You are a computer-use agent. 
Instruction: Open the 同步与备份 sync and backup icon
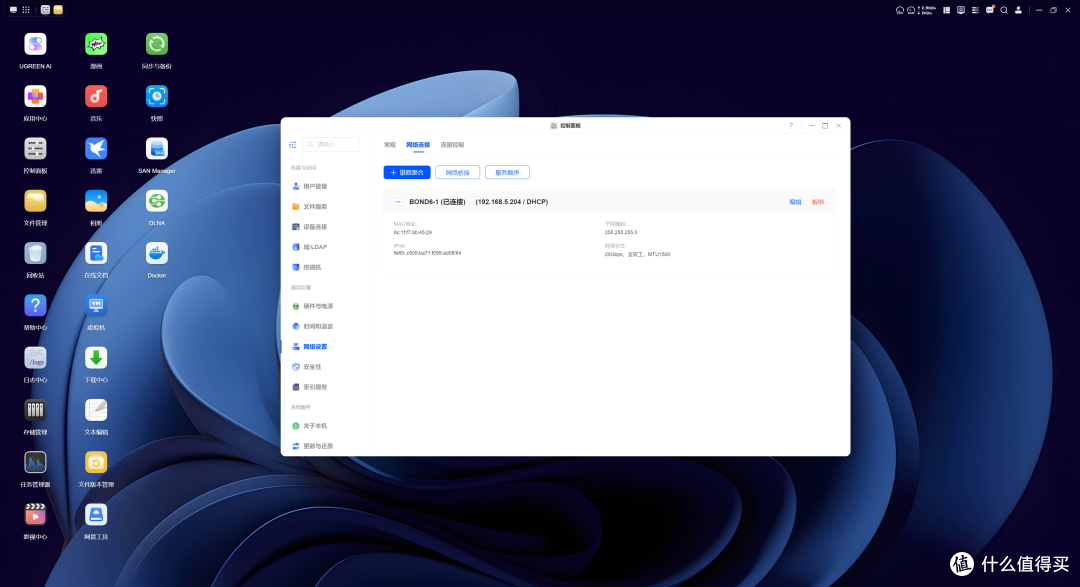click(156, 44)
